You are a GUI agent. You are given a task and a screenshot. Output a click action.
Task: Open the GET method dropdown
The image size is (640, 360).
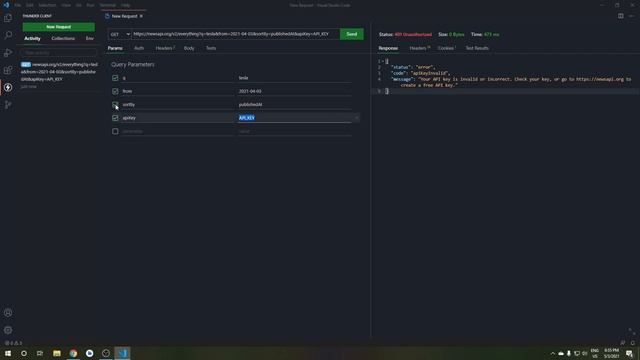(120, 34)
